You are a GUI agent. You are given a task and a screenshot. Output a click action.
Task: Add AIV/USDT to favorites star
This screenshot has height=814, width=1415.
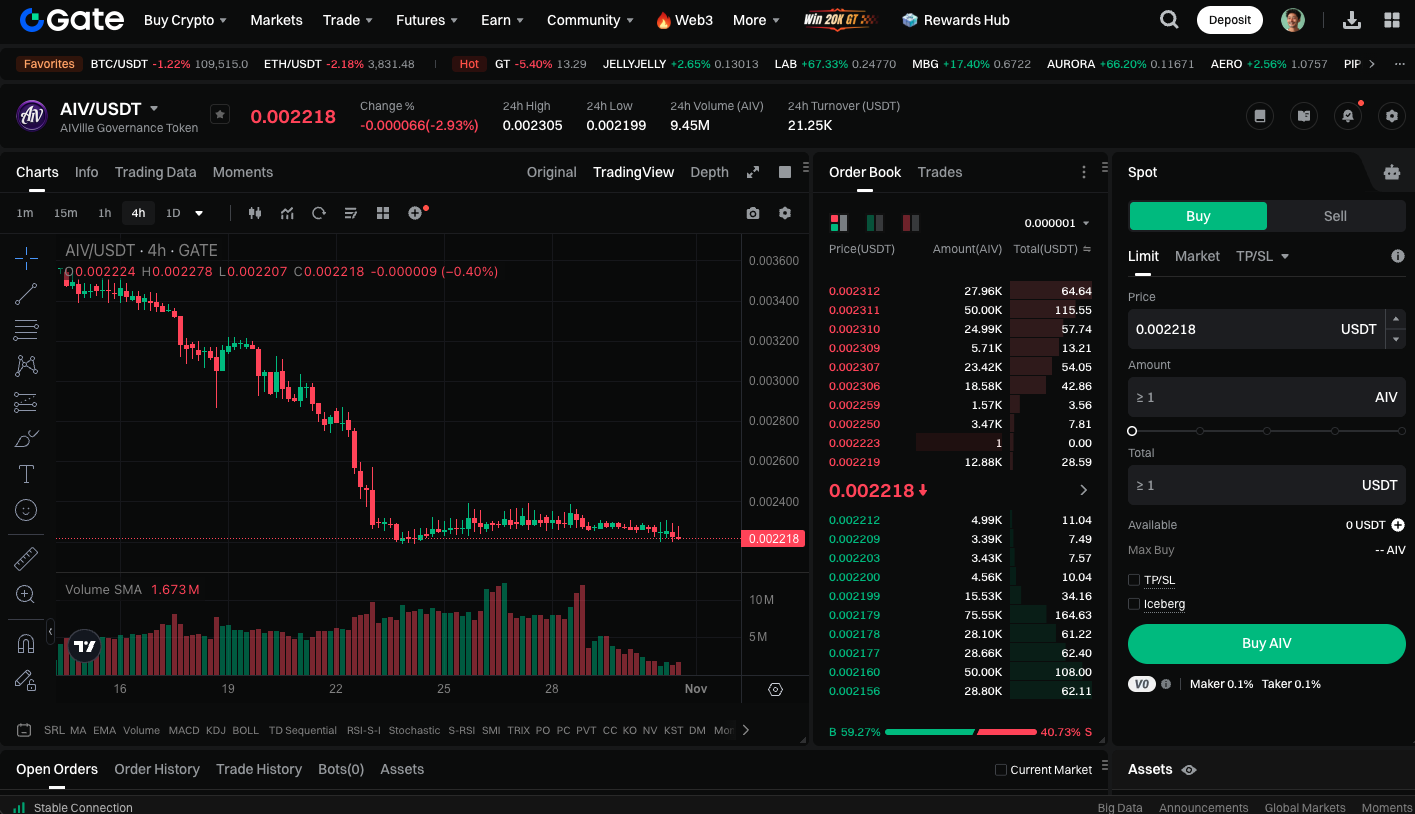pyautogui.click(x=220, y=115)
